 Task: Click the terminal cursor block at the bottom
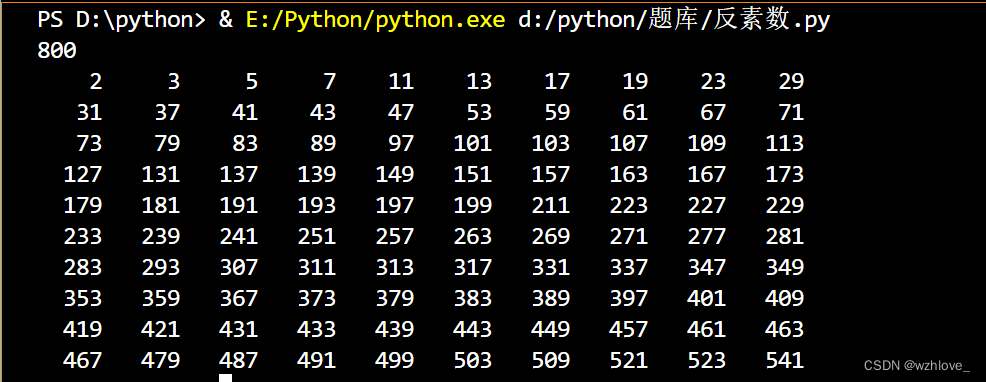click(x=225, y=378)
